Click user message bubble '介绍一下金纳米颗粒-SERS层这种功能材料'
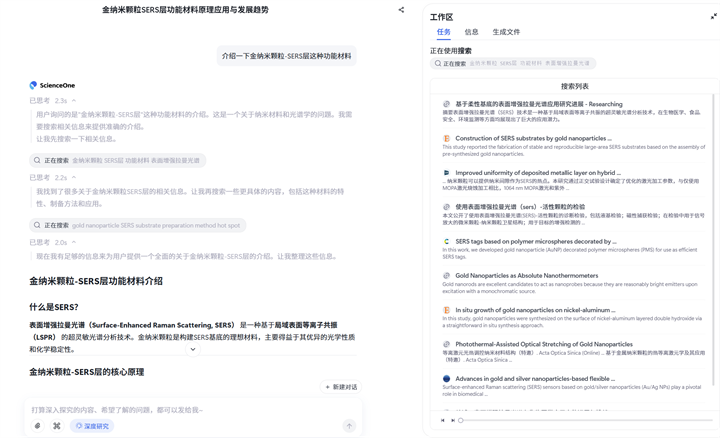 [x=287, y=56]
